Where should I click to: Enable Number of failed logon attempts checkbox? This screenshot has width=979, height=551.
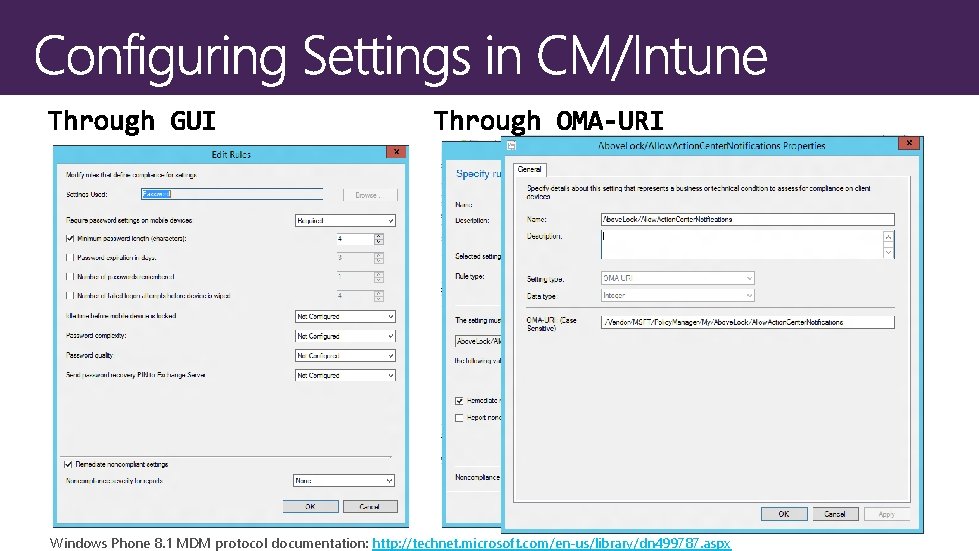(70, 296)
